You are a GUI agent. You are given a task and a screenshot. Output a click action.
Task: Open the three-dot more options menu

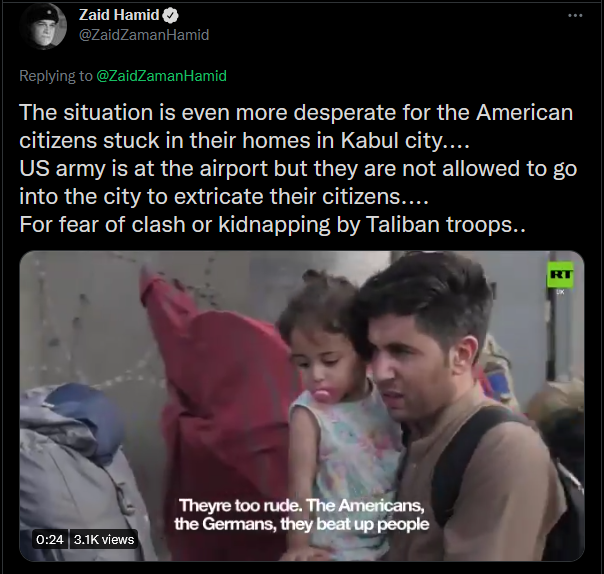575,15
